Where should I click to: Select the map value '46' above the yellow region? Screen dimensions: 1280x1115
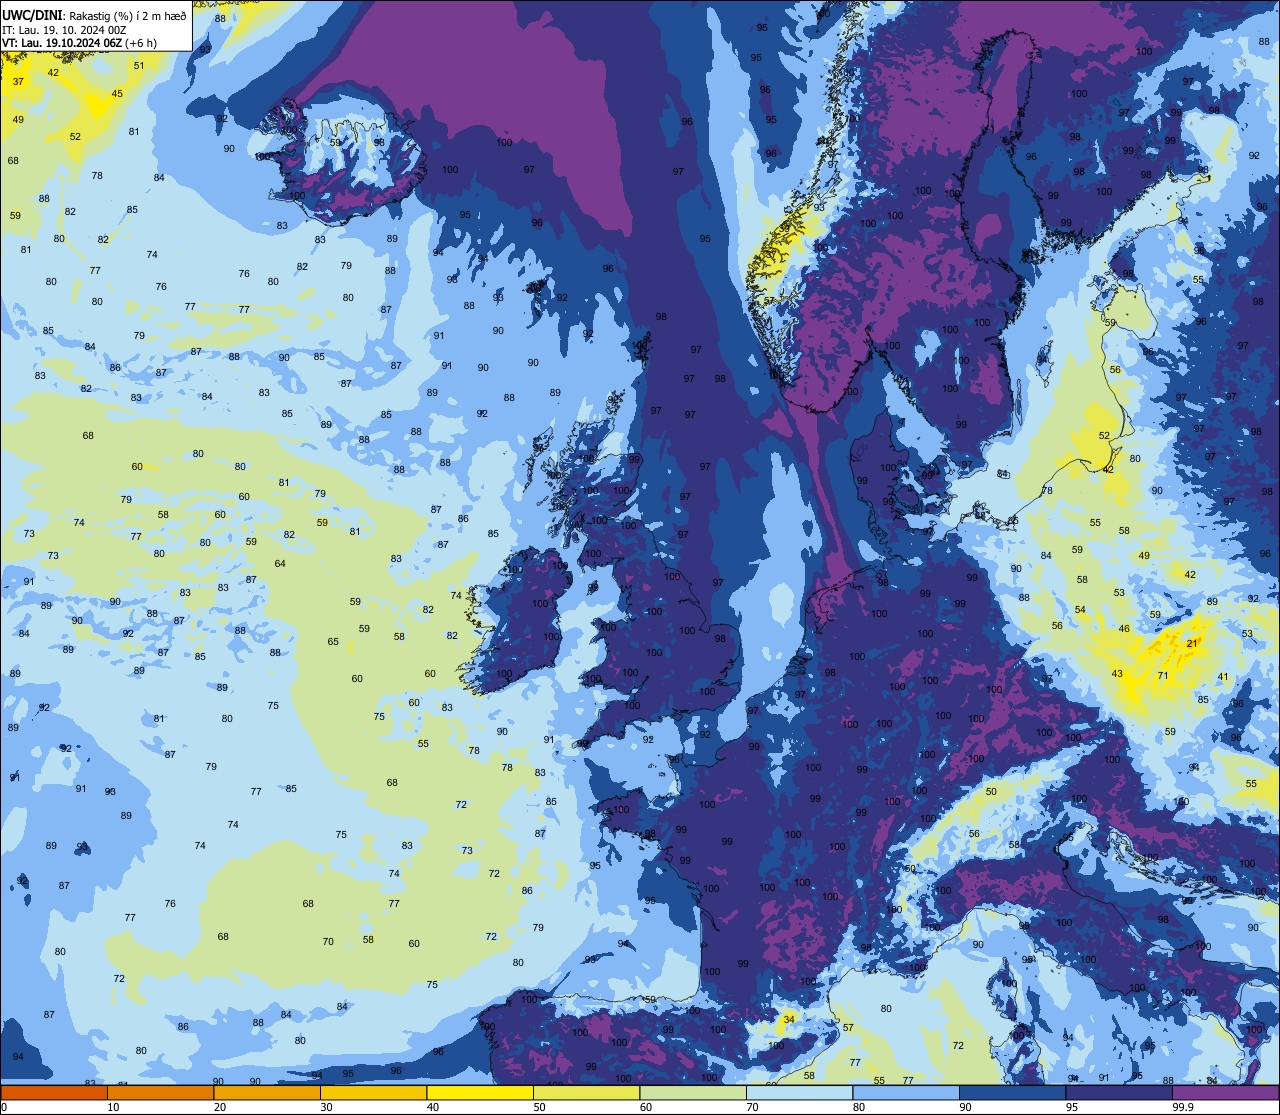[x=1124, y=629]
